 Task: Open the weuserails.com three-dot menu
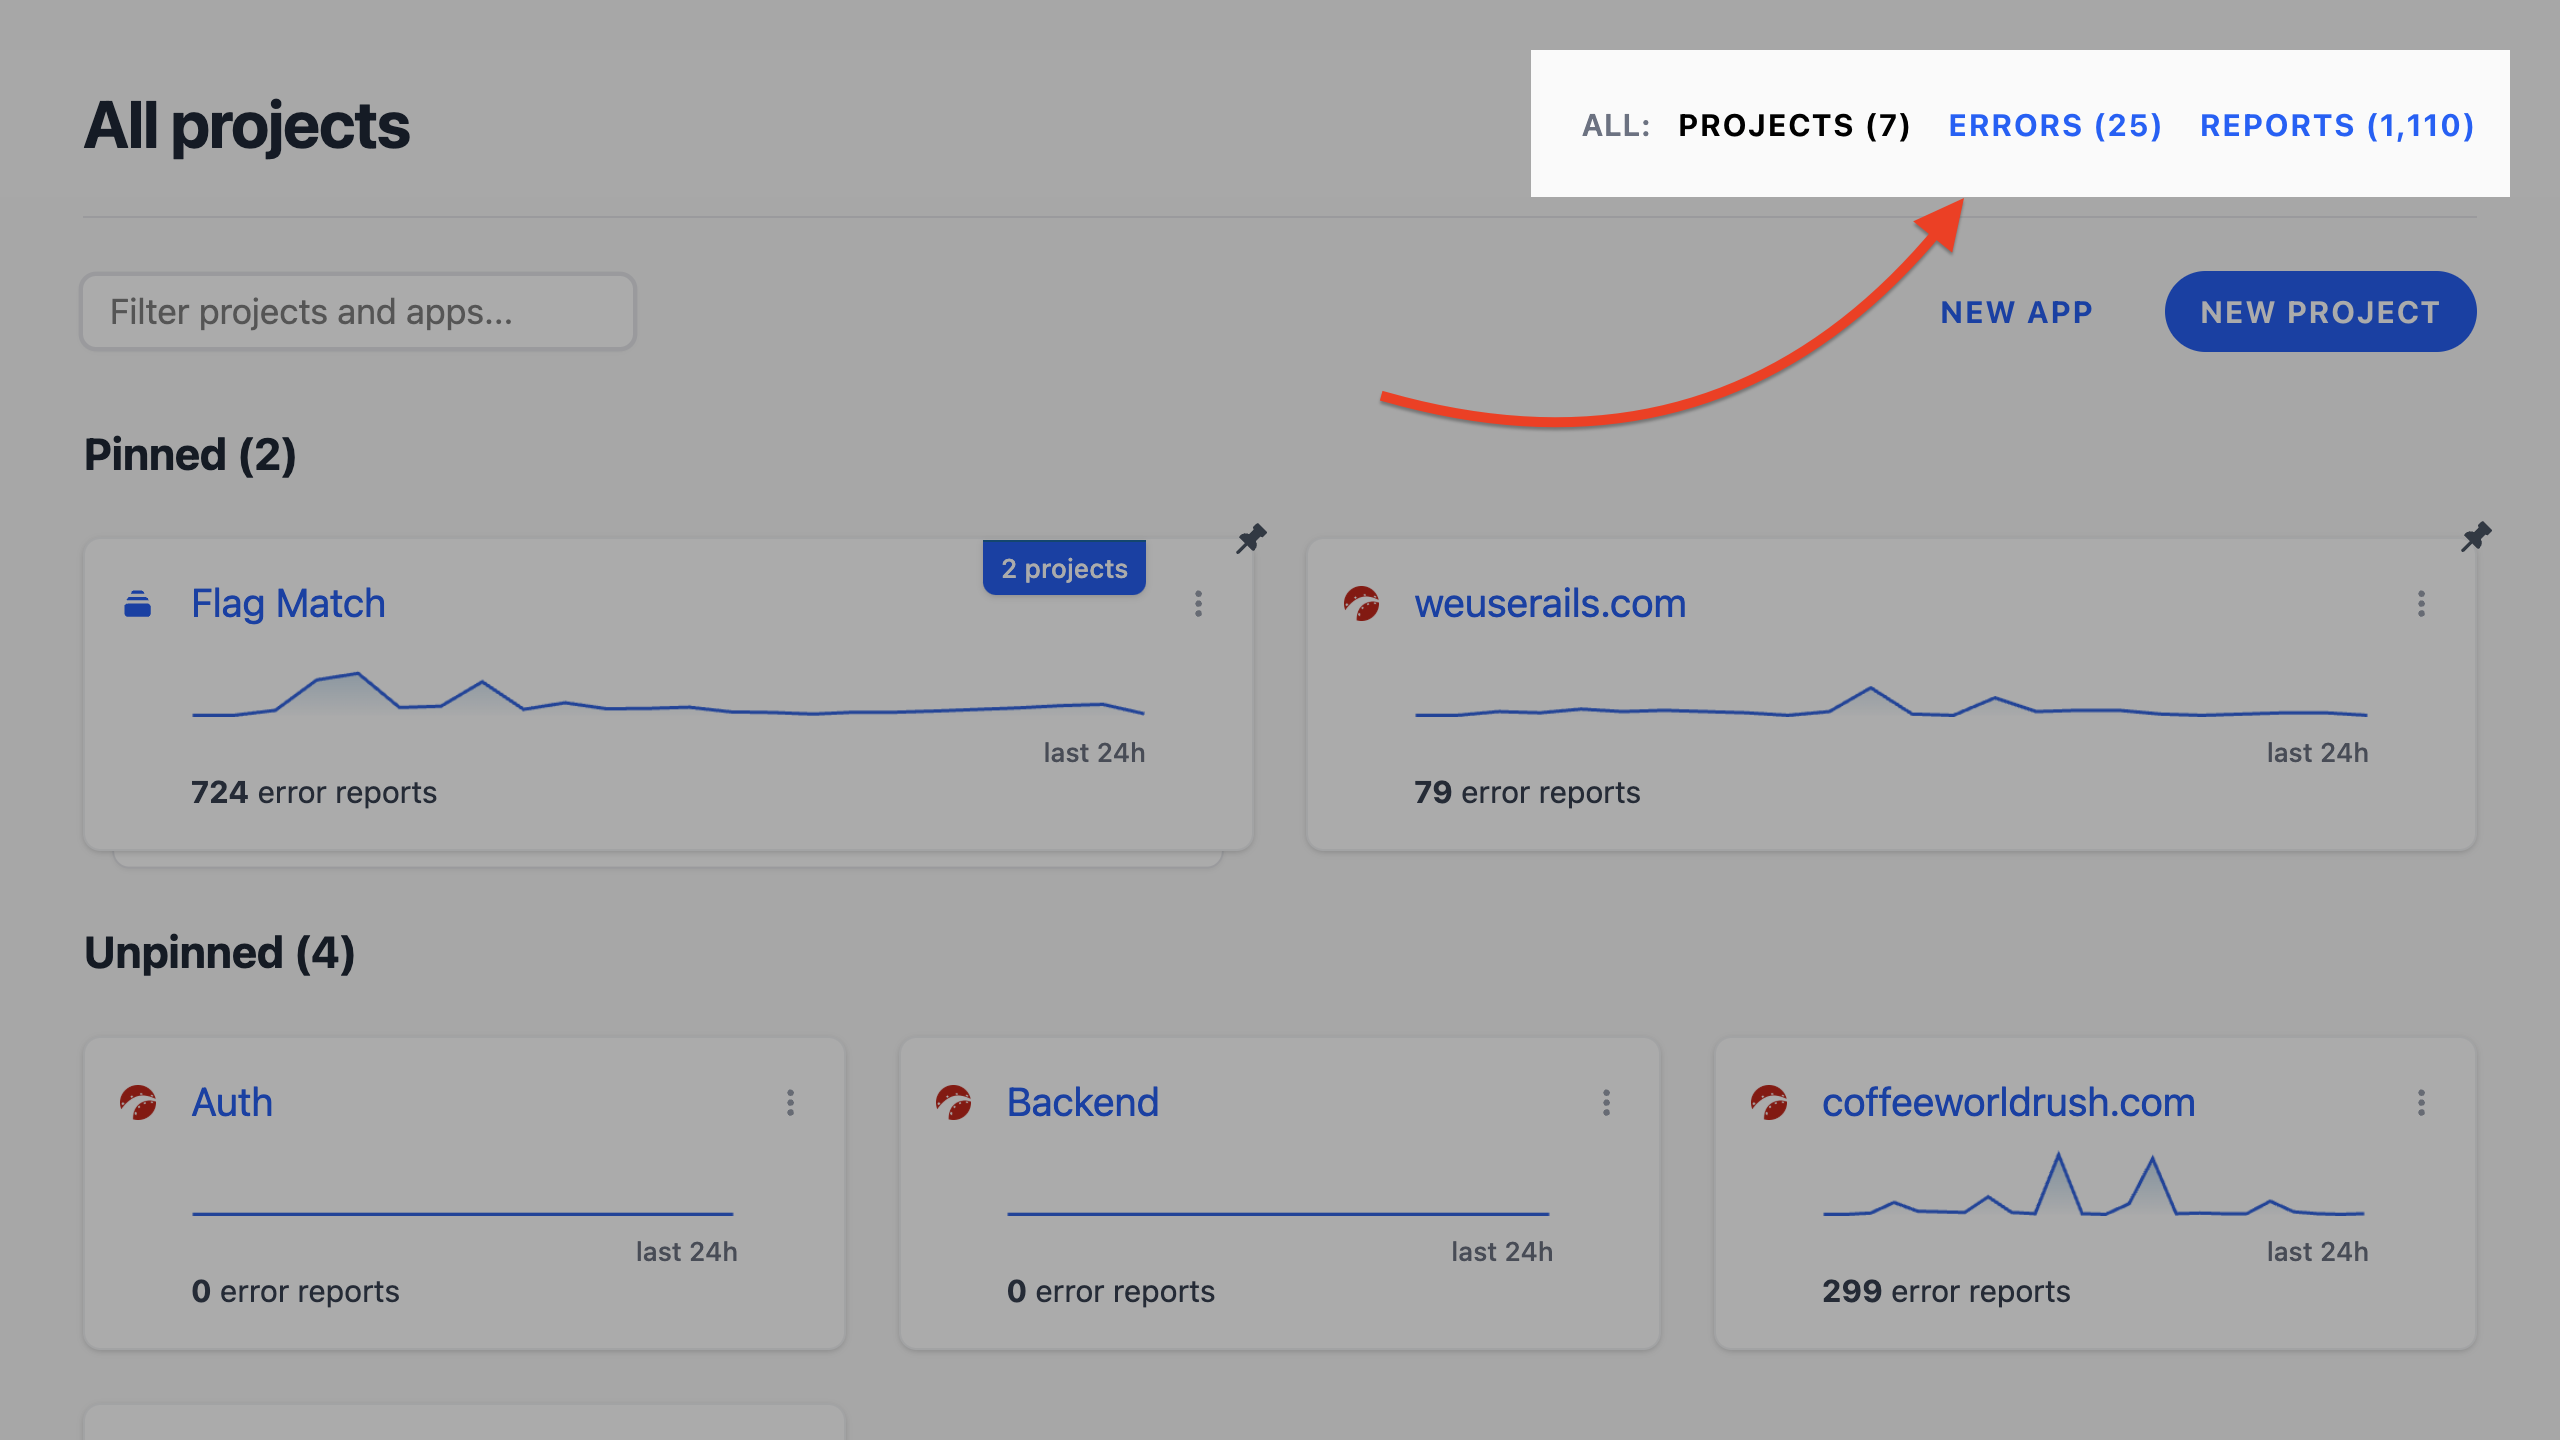2421,604
